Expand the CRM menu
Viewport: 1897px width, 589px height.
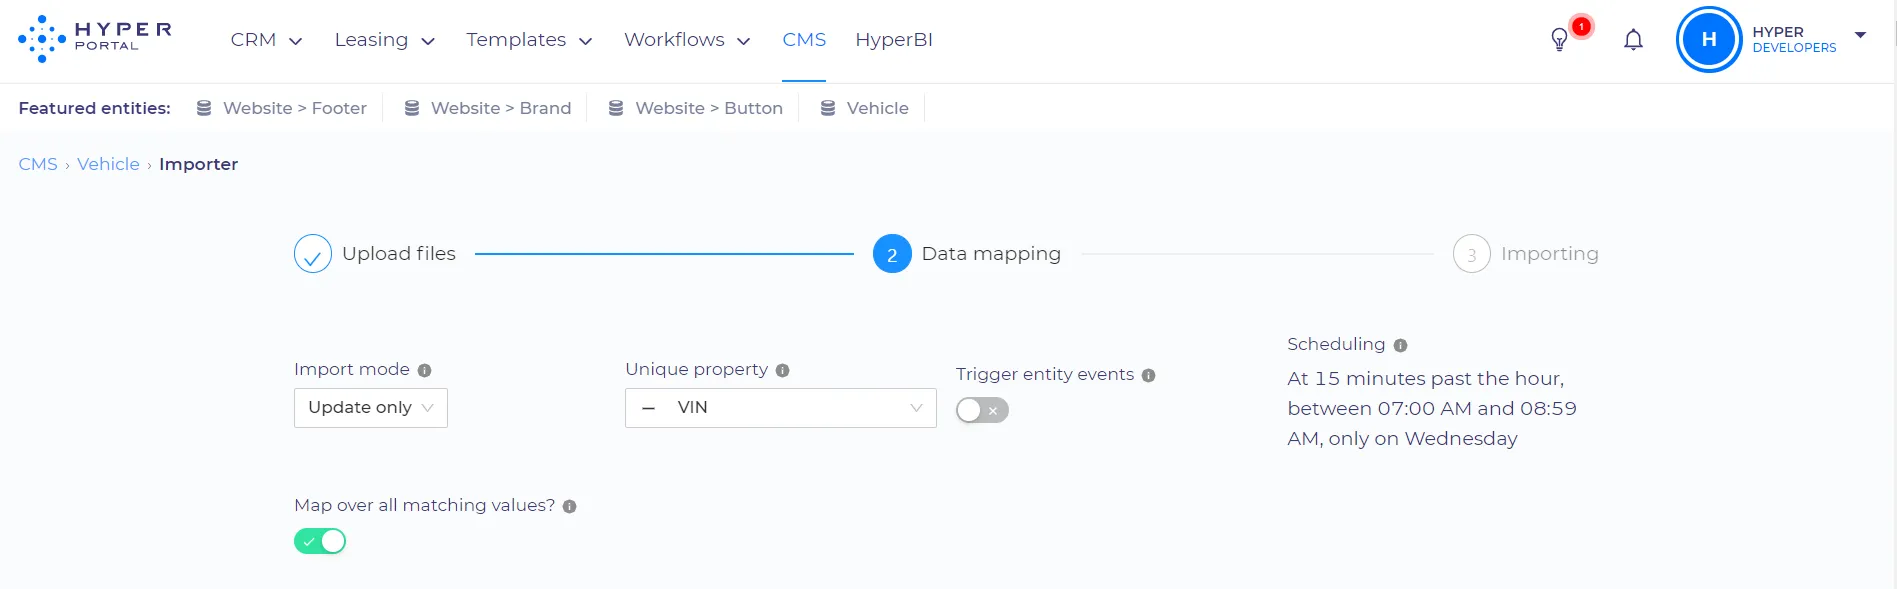click(267, 40)
